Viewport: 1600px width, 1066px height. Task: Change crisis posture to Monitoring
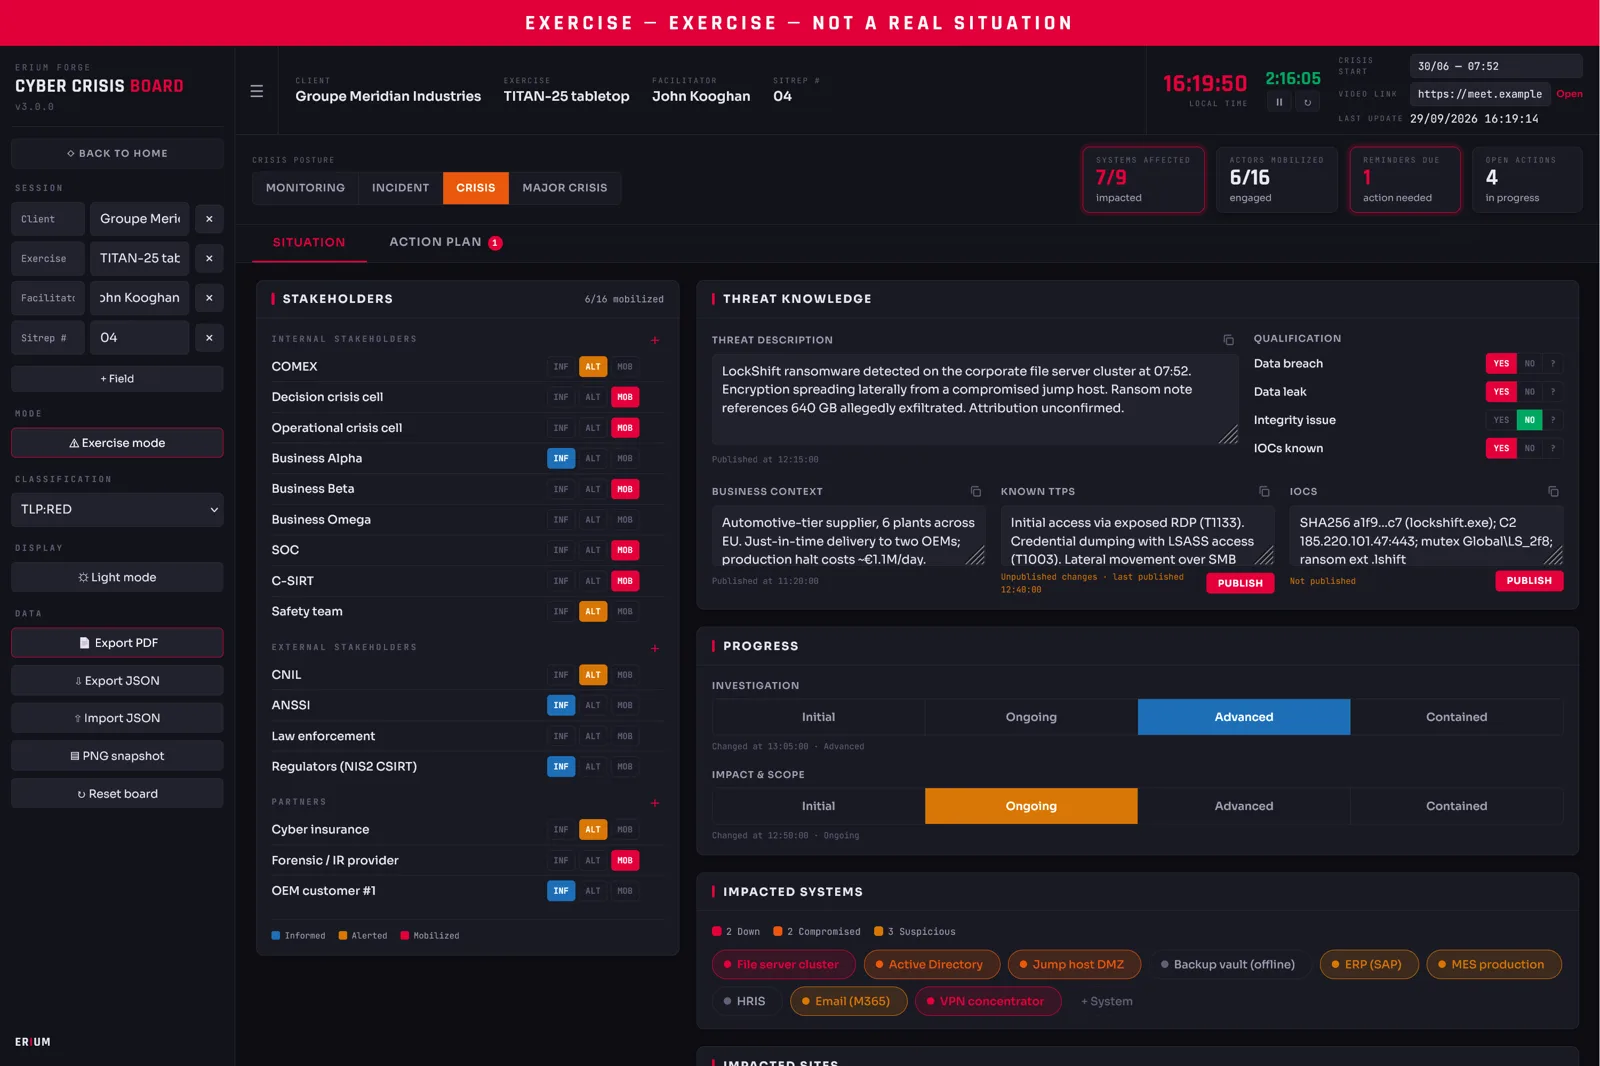click(x=305, y=188)
